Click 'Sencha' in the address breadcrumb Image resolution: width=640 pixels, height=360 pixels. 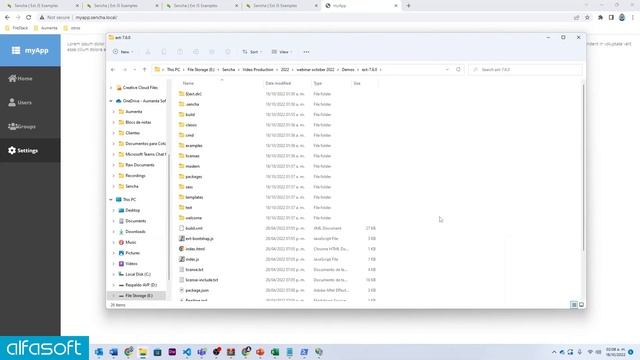229,70
